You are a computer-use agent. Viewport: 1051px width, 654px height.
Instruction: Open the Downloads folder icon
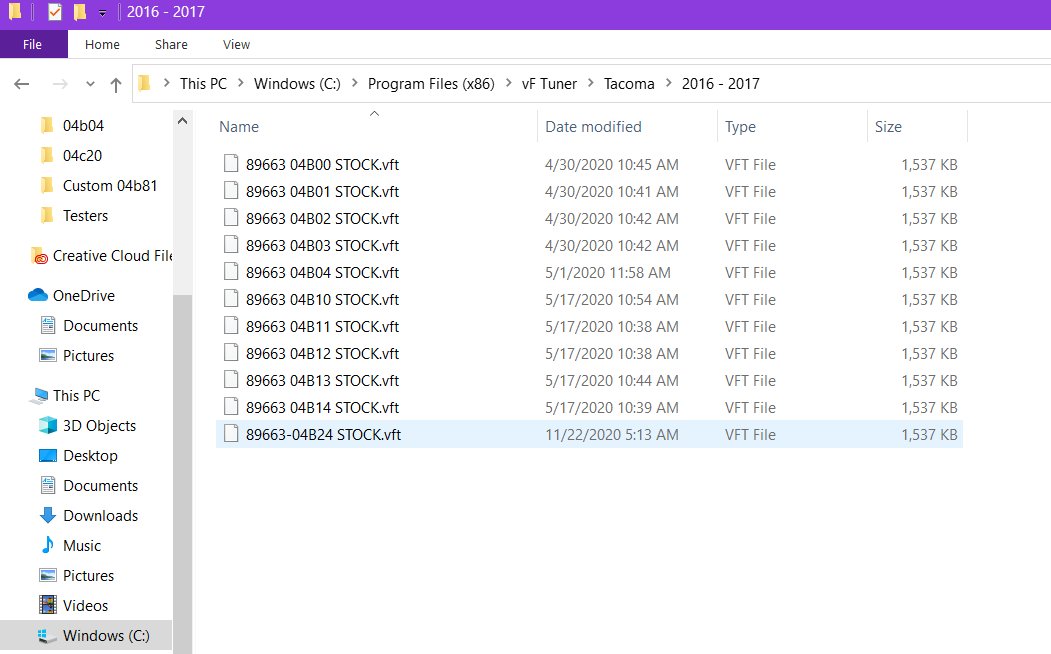tap(48, 515)
